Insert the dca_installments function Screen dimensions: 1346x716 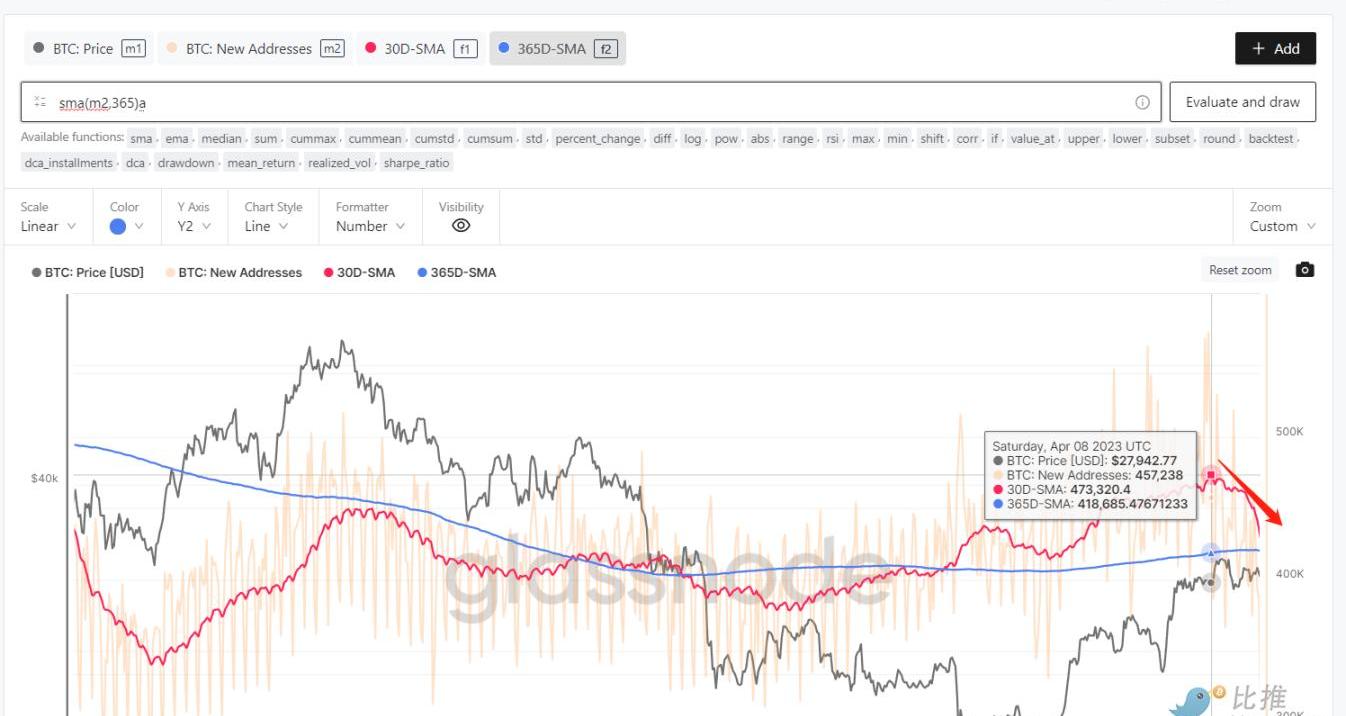click(68, 163)
